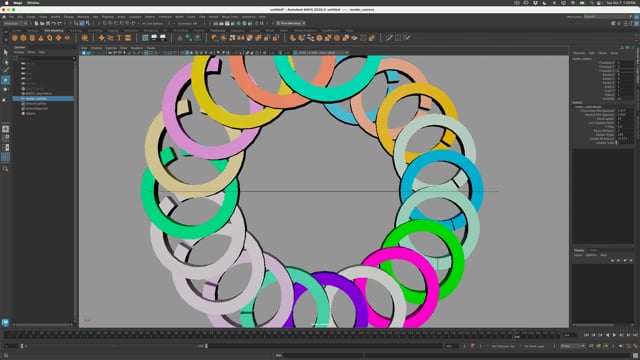Click the polygon Type (T) shelf icon
The width and height of the screenshot is (640, 360).
(x=119, y=38)
